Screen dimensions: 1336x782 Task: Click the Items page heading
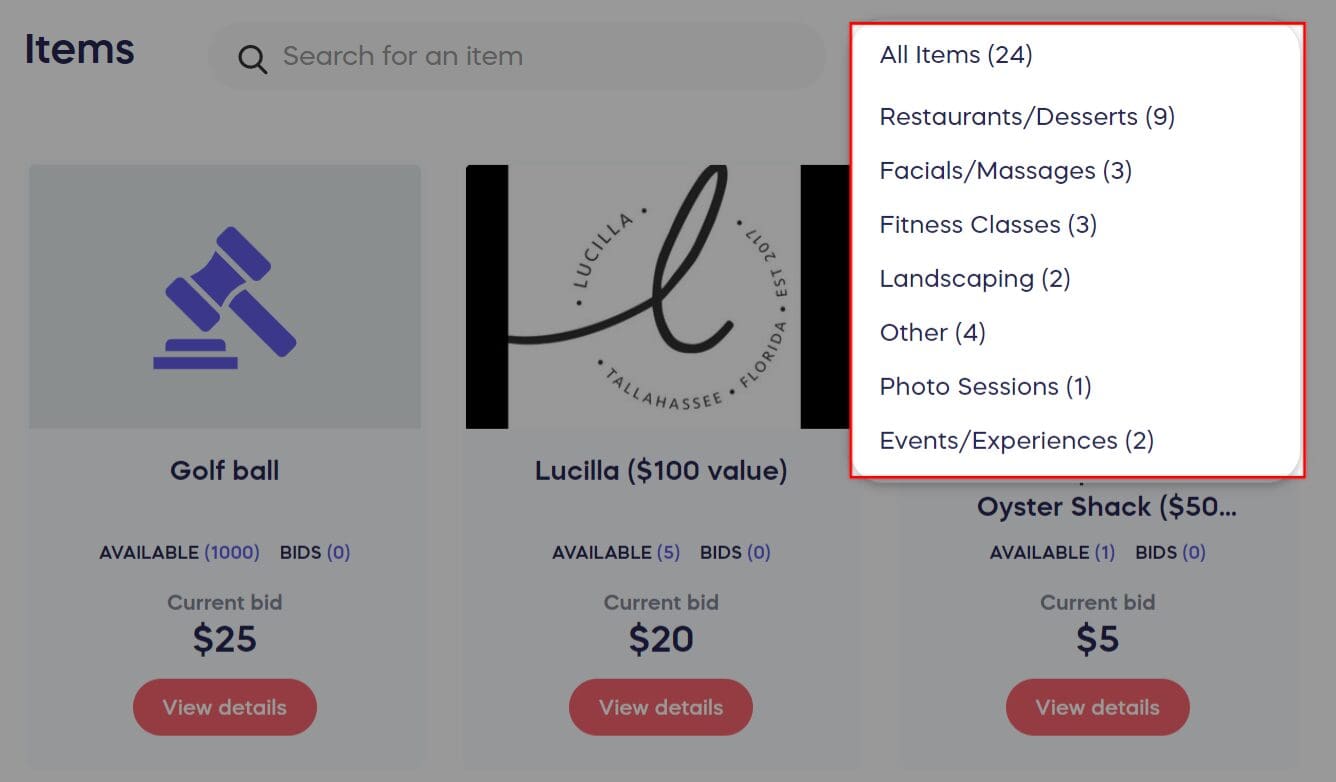pyautogui.click(x=80, y=49)
